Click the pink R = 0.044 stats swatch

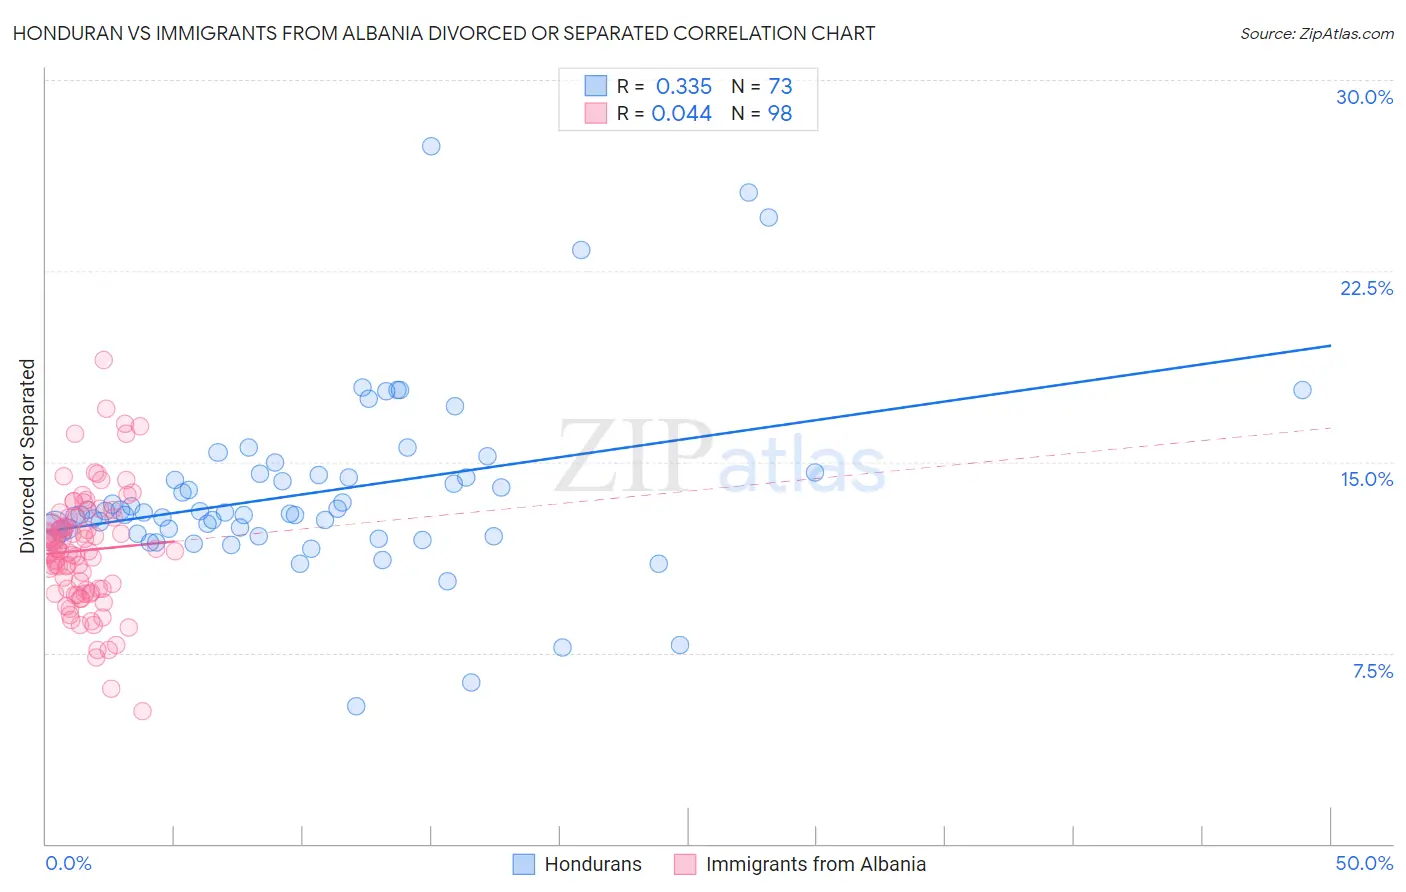596,113
